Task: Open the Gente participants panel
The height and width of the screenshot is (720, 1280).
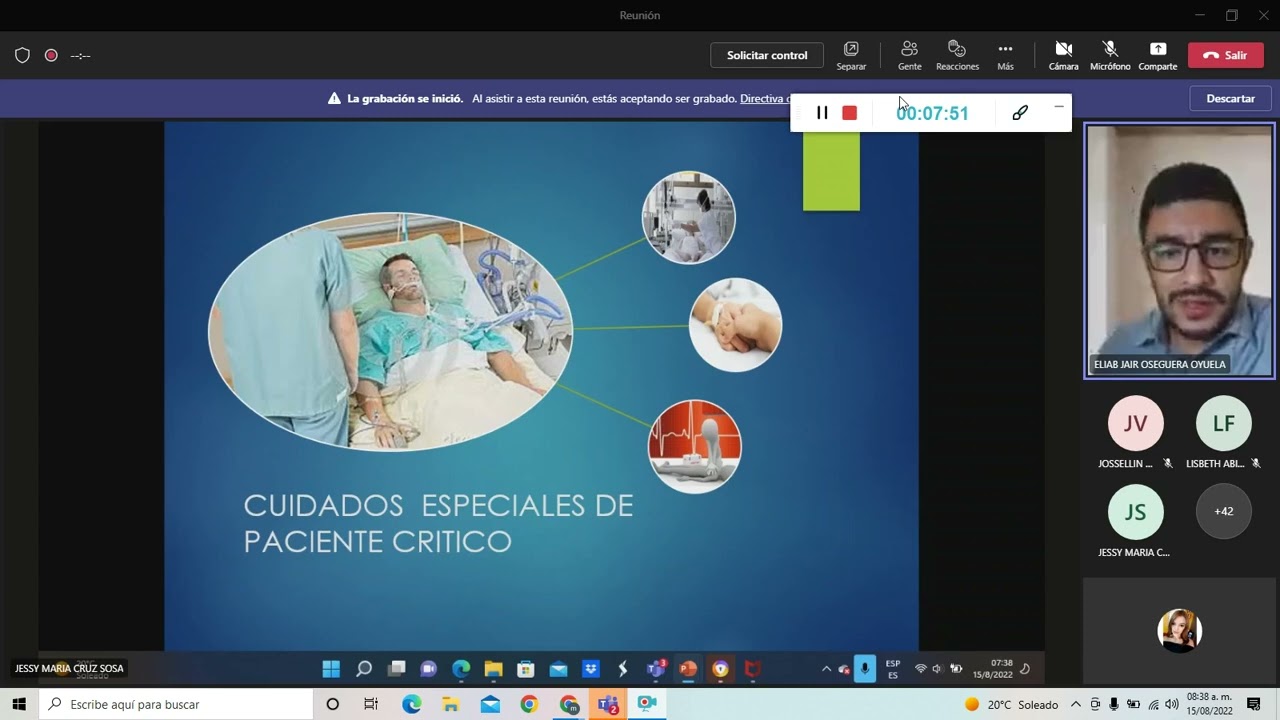Action: pos(909,55)
